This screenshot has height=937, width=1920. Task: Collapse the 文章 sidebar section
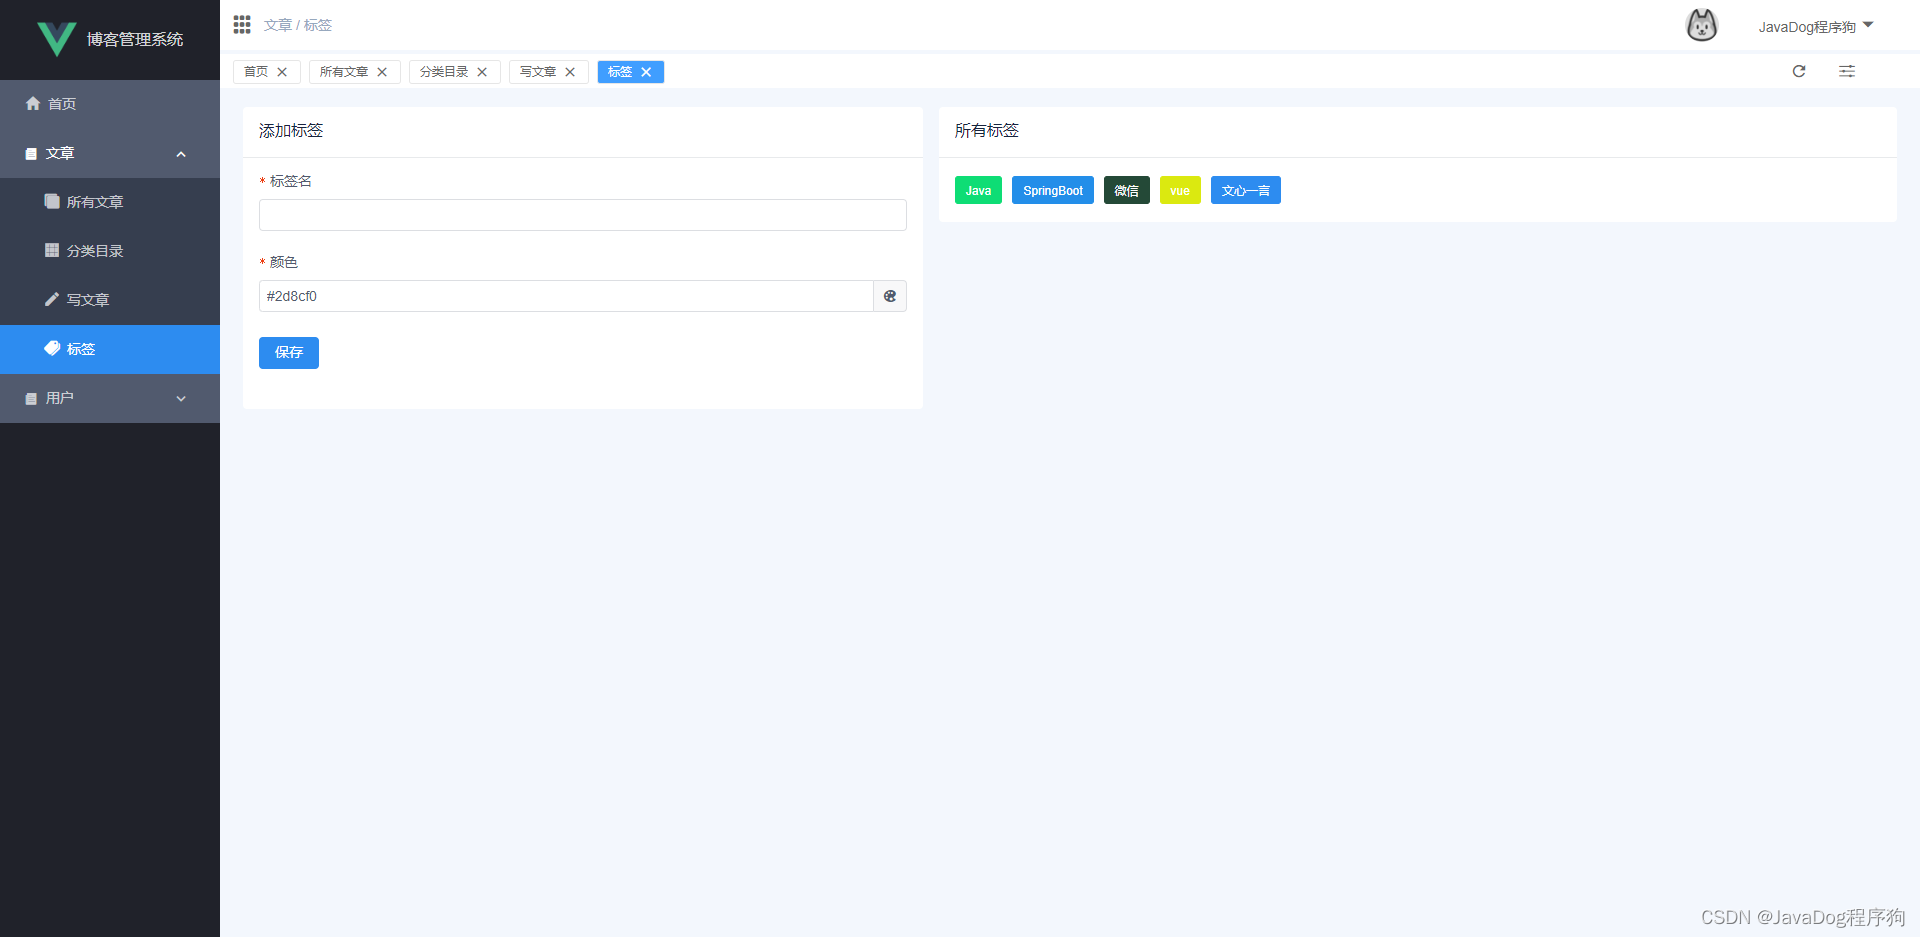[x=181, y=153]
